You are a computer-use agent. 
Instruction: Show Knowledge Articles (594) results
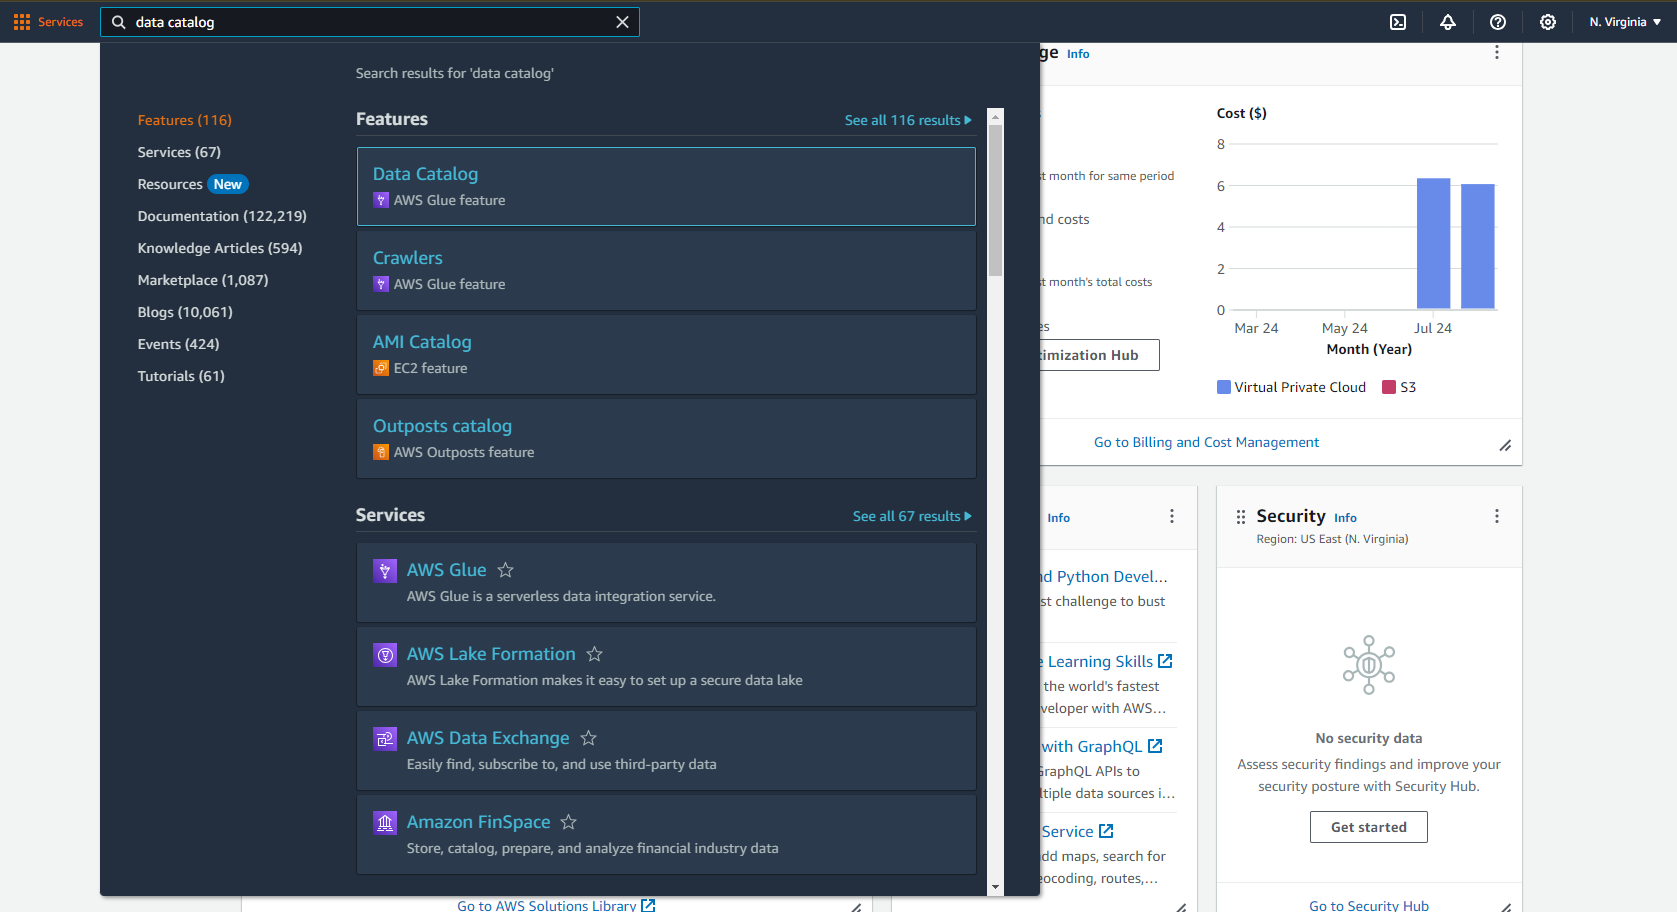click(220, 248)
